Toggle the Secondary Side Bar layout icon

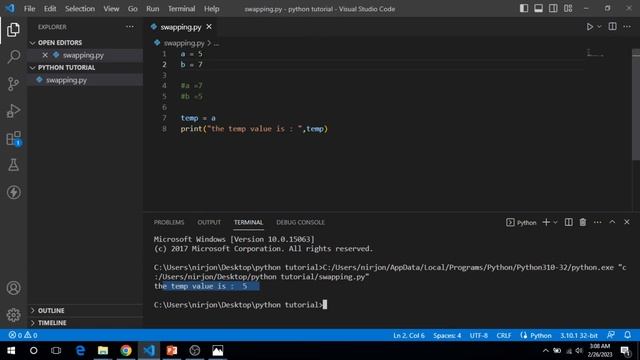tap(553, 8)
